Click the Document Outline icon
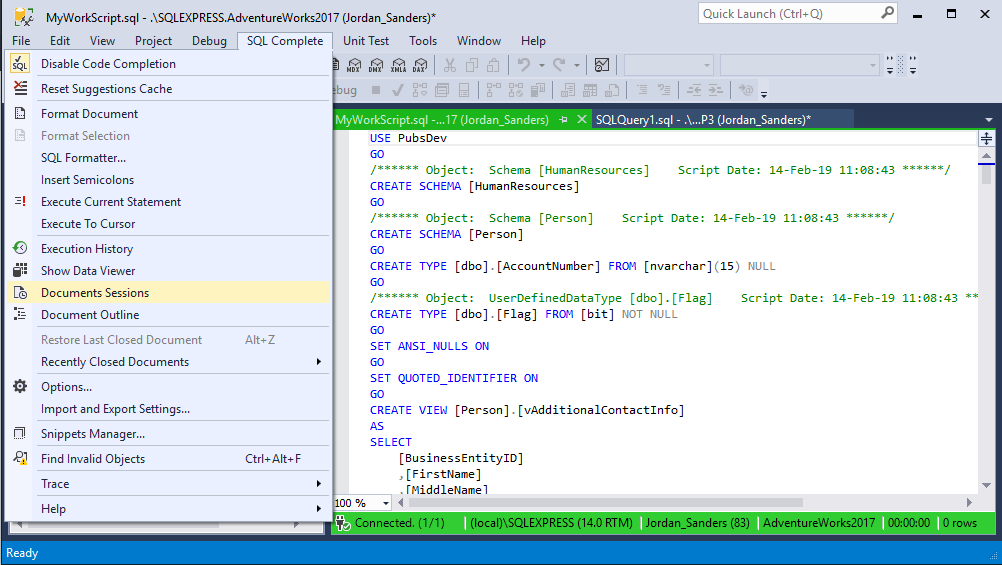This screenshot has width=1002, height=565. [20, 314]
